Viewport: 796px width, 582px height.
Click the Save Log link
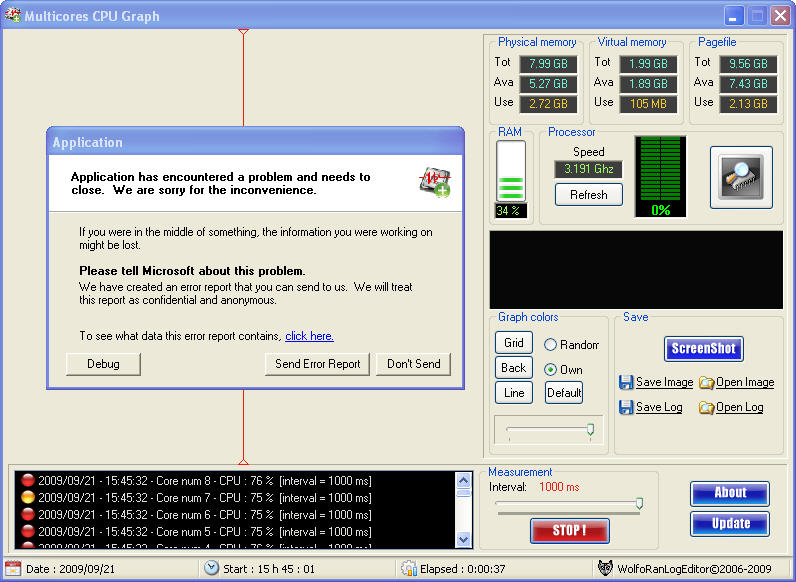659,407
